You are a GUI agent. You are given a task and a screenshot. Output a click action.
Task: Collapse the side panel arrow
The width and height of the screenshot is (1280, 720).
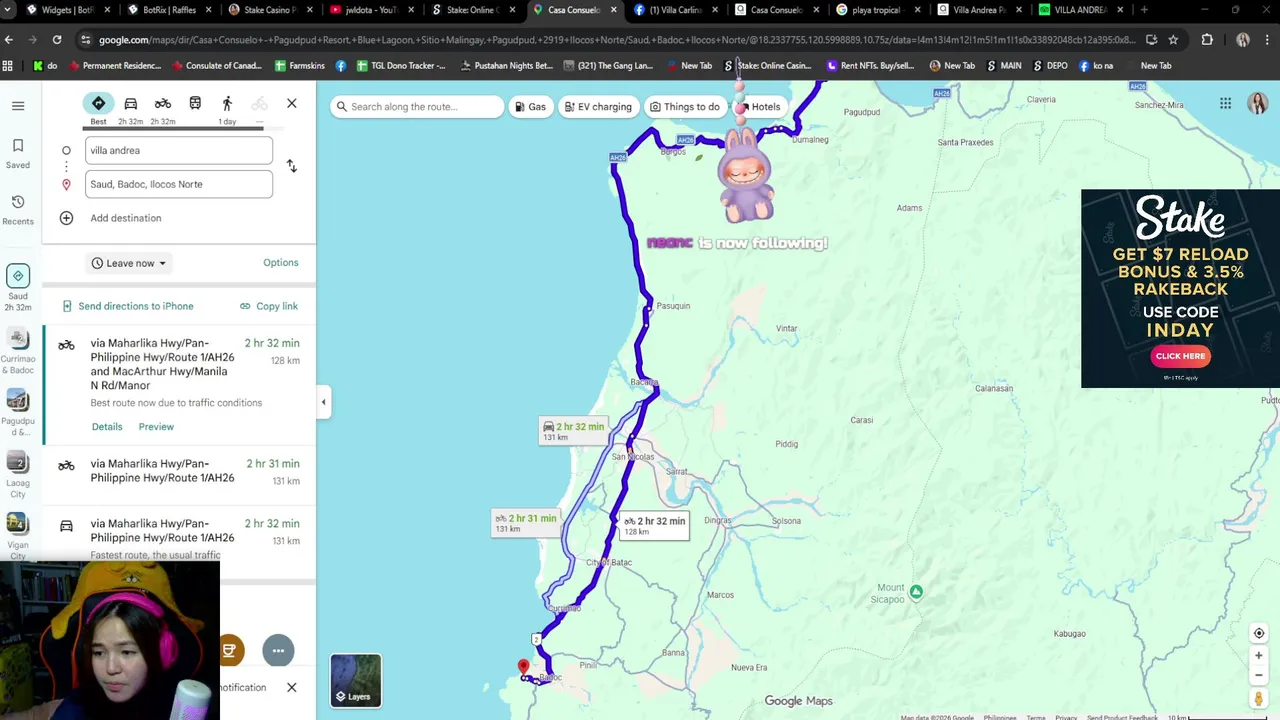pos(323,402)
